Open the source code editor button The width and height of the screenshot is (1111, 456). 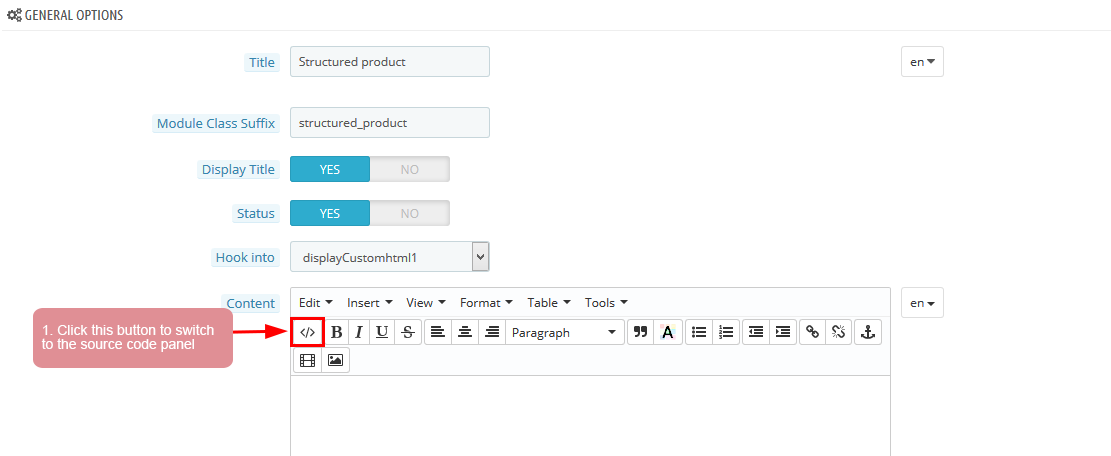pos(308,332)
